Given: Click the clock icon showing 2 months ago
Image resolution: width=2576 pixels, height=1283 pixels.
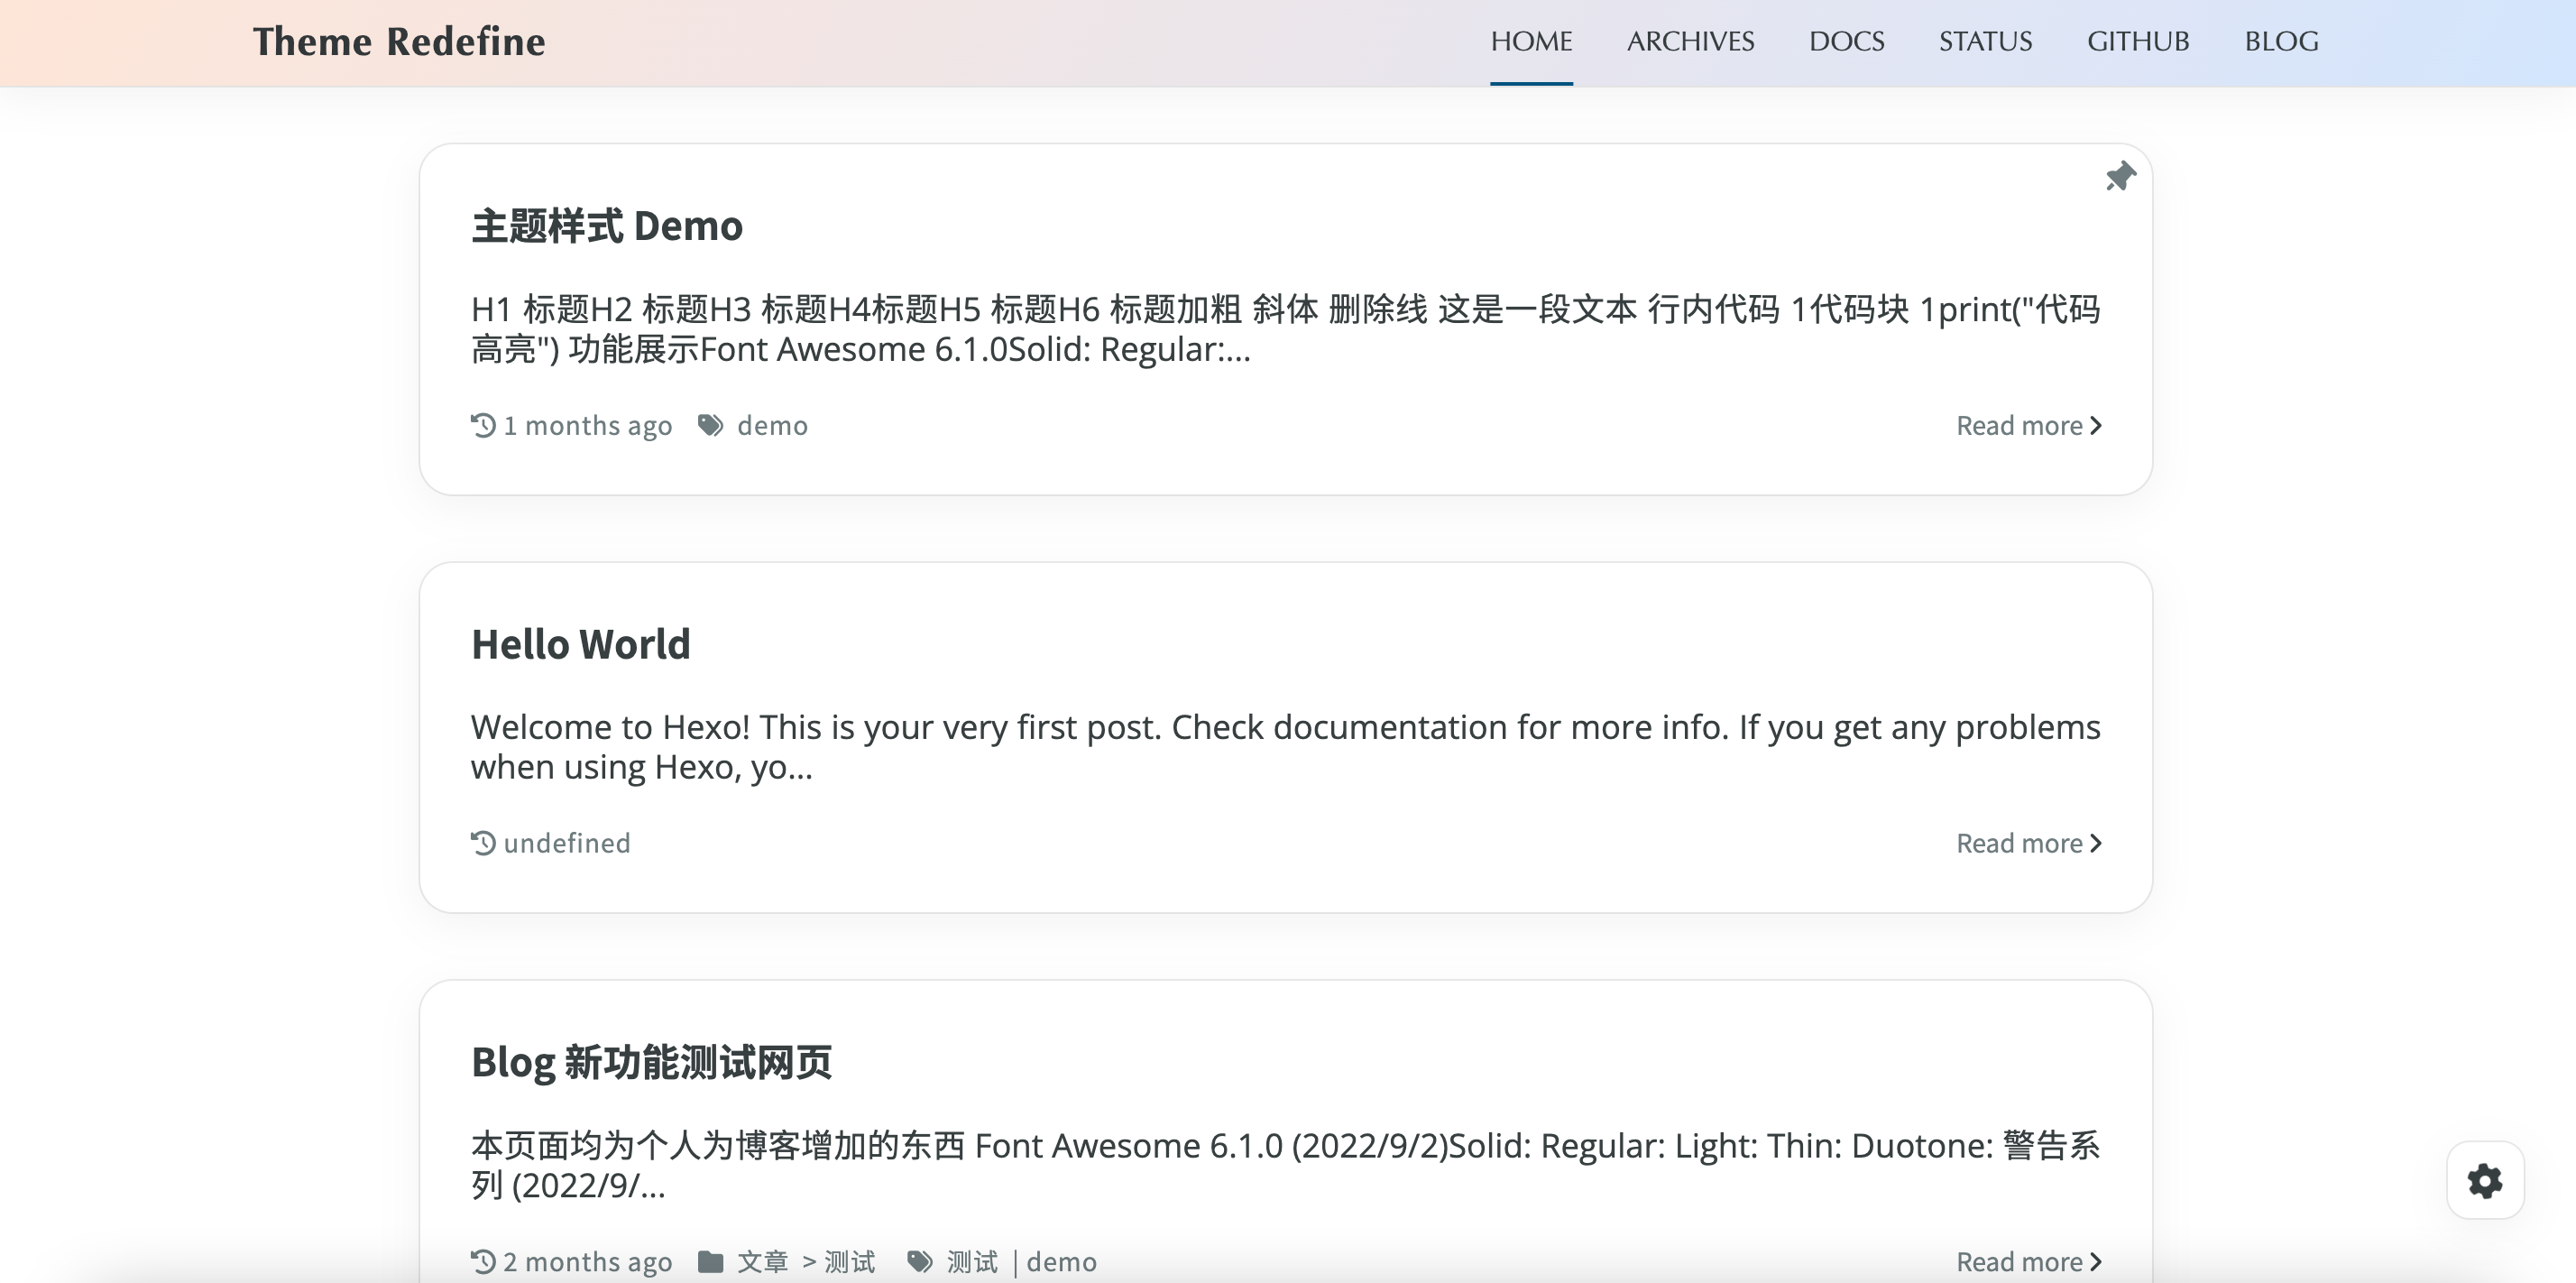Looking at the screenshot, I should pos(483,1261).
